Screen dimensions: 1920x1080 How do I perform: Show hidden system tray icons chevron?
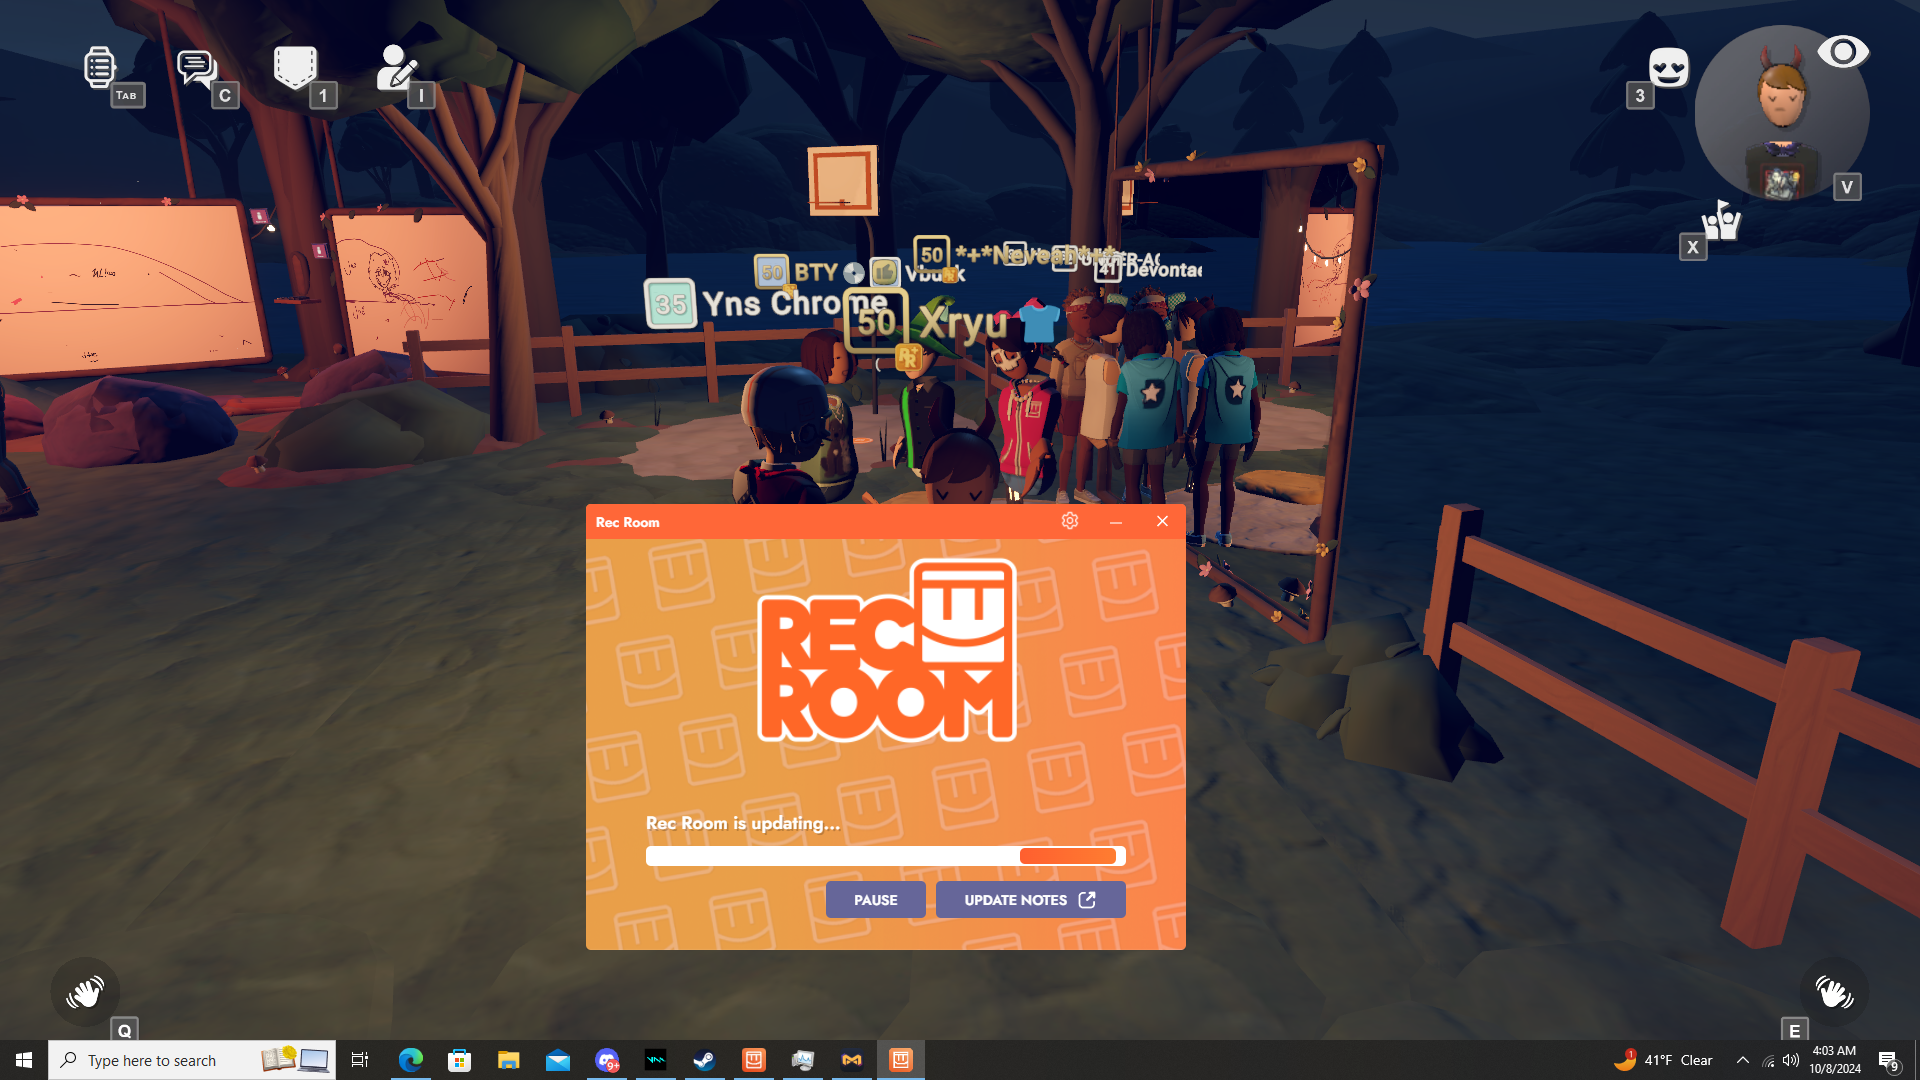click(x=1742, y=1060)
